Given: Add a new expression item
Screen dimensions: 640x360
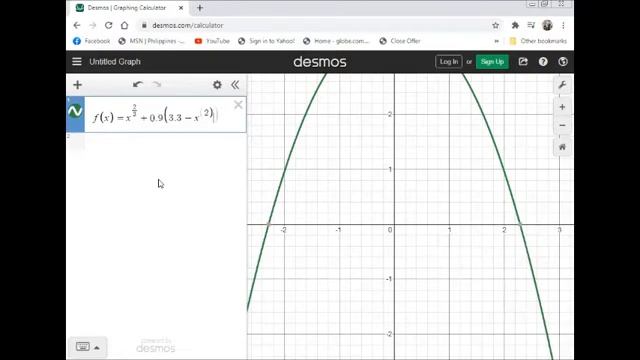Looking at the screenshot, I should pyautogui.click(x=78, y=85).
